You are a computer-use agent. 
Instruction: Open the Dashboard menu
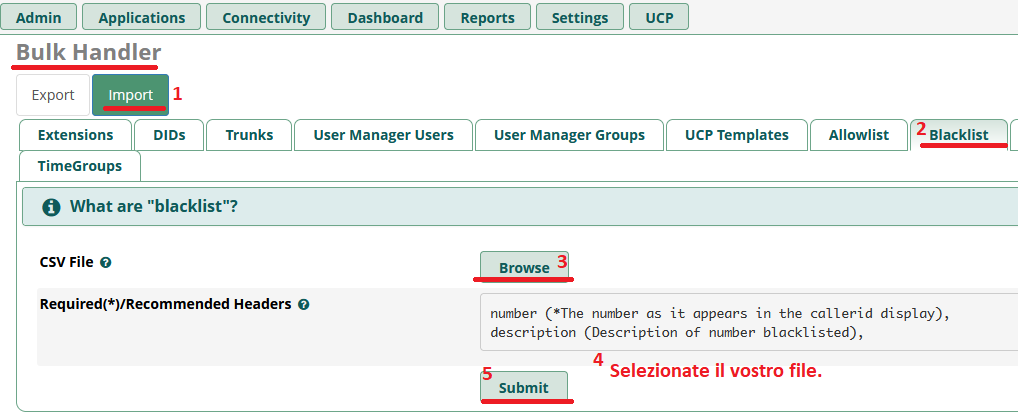[385, 18]
